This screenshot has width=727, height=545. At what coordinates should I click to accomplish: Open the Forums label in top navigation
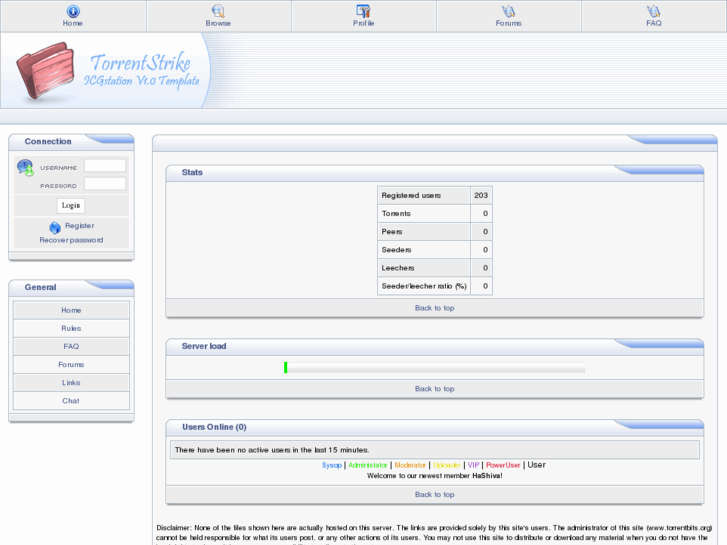[x=508, y=23]
